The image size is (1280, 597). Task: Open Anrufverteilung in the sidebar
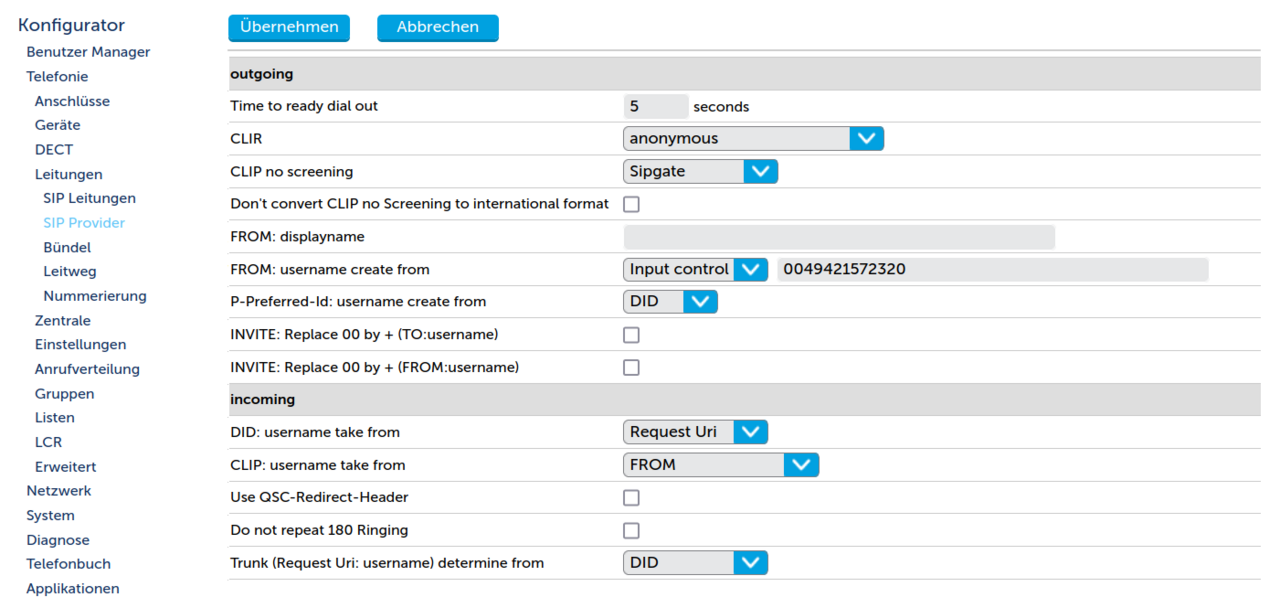(87, 369)
